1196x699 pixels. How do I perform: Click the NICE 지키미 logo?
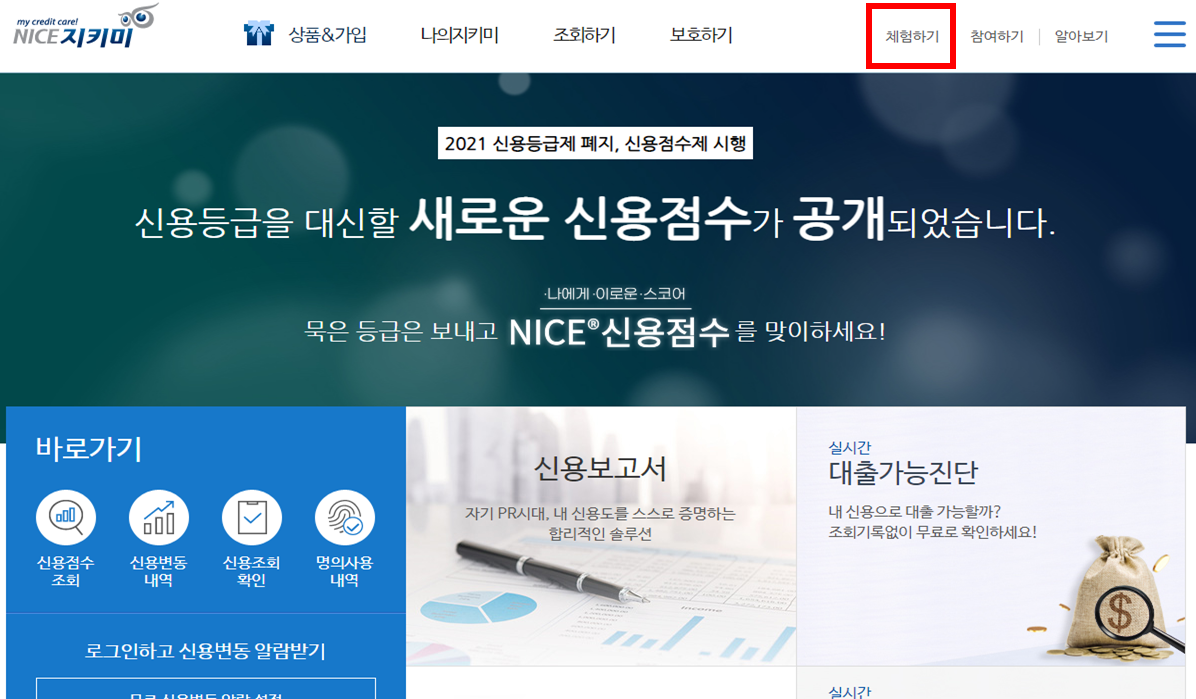coord(86,27)
